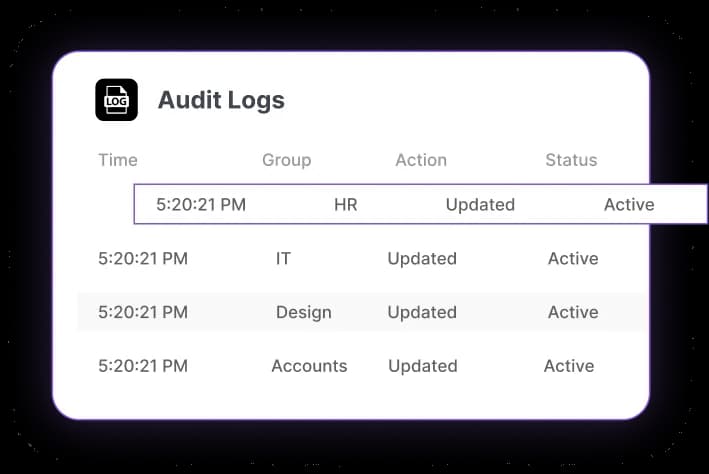
Task: Click Active status in the Accounts row
Action: 569,366
